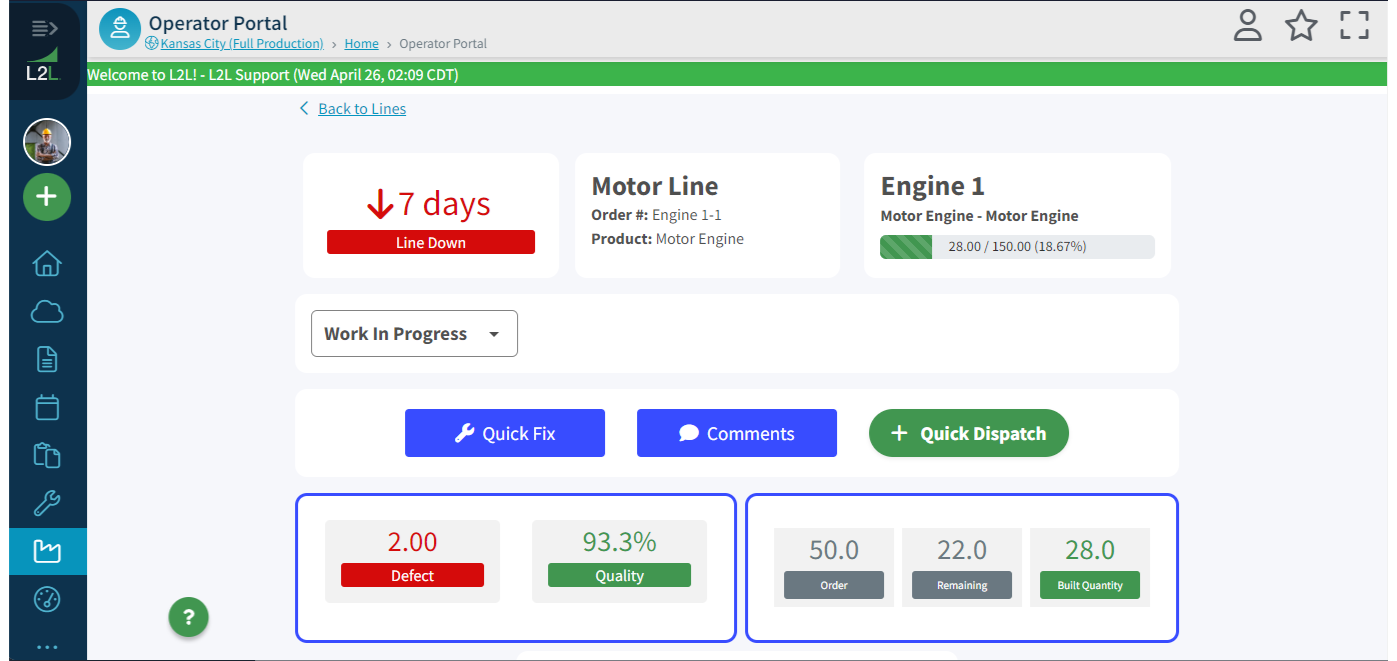The height and width of the screenshot is (661, 1397).
Task: Click the red Defect label
Action: 412,575
